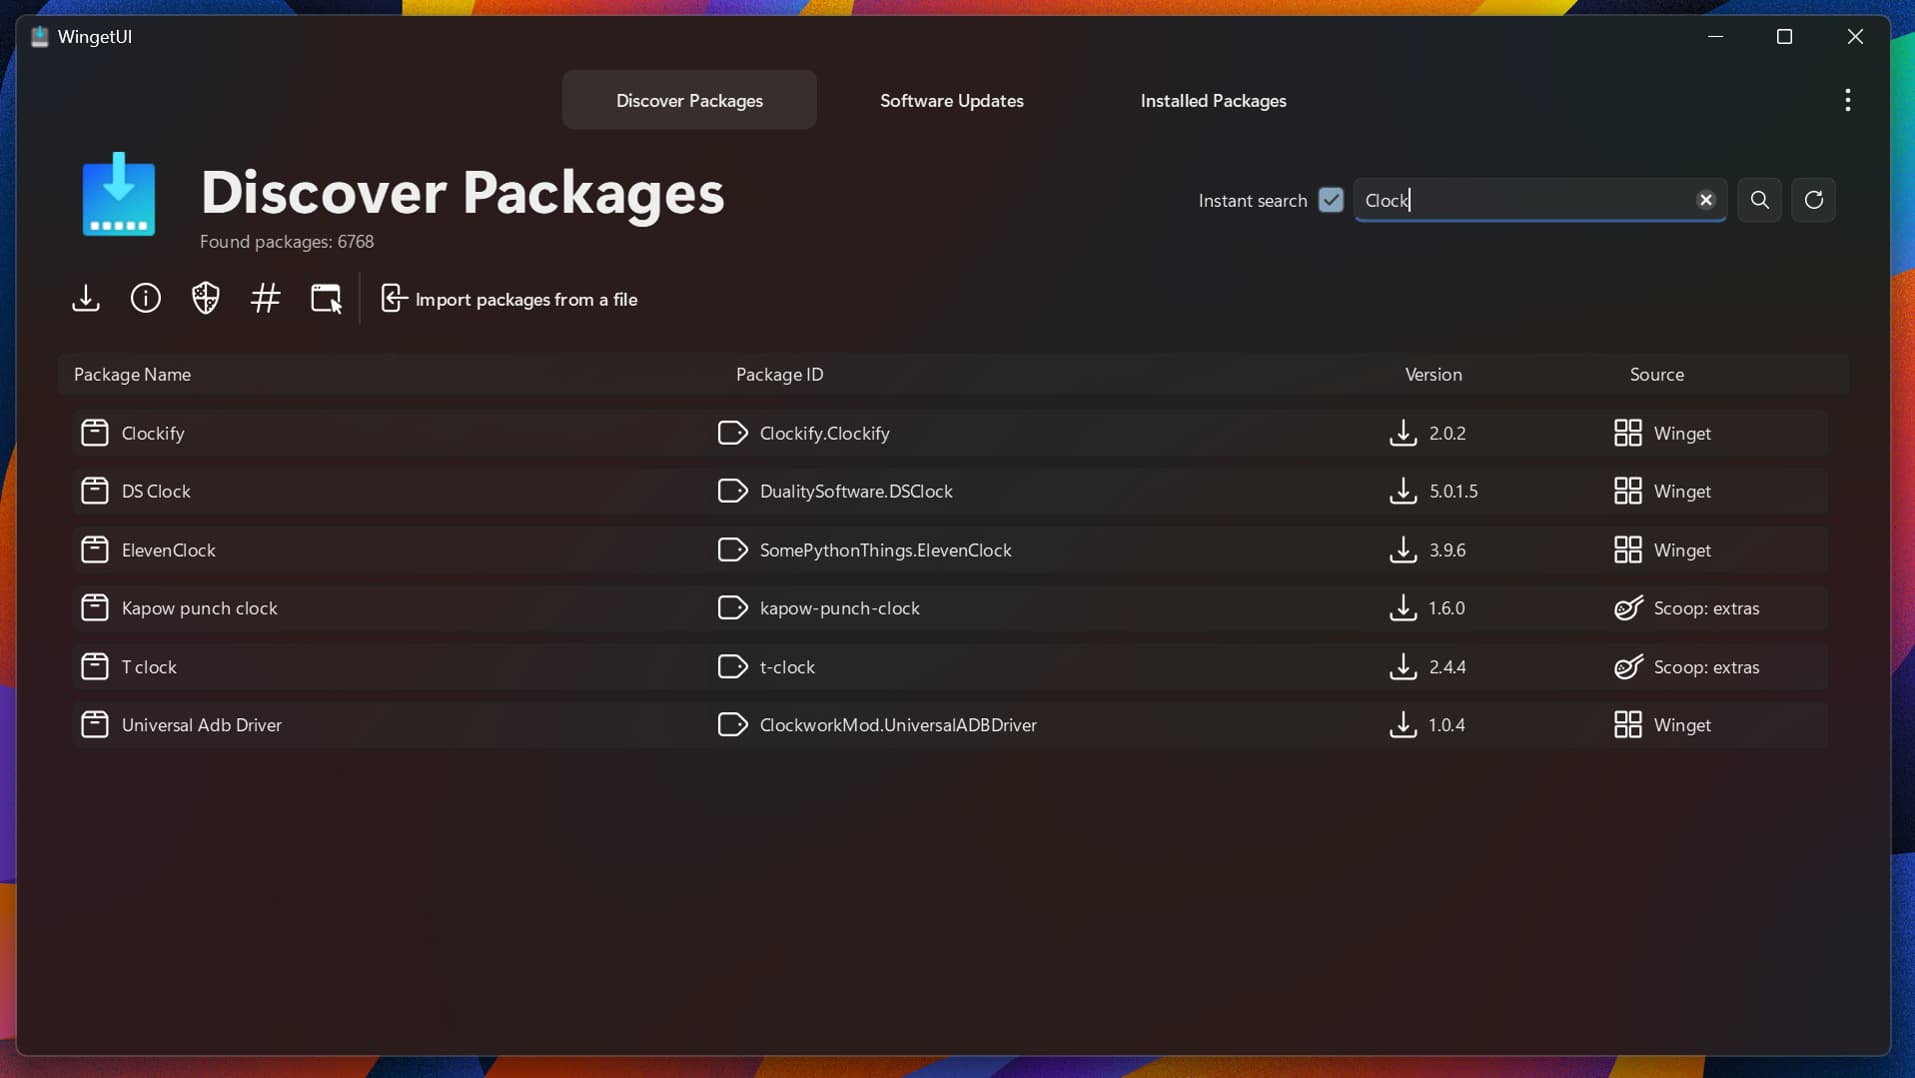Viewport: 1915px width, 1078px height.
Task: Click the download icon beside version 2.0.2
Action: point(1403,433)
